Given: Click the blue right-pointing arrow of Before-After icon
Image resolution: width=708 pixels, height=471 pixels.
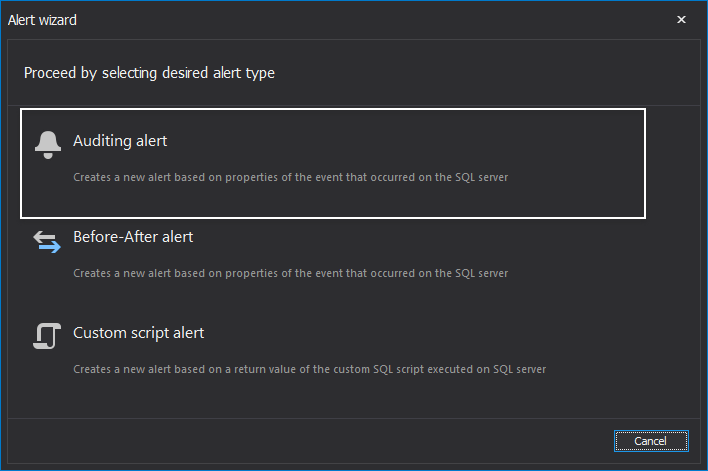Looking at the screenshot, I should [x=50, y=247].
